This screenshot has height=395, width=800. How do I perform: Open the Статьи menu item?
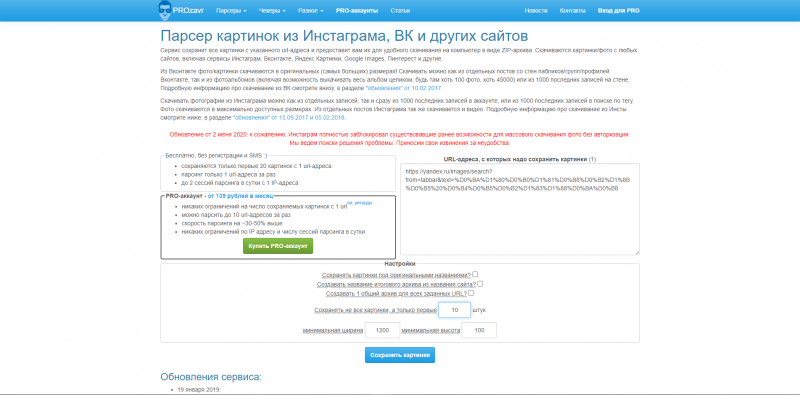pos(400,11)
